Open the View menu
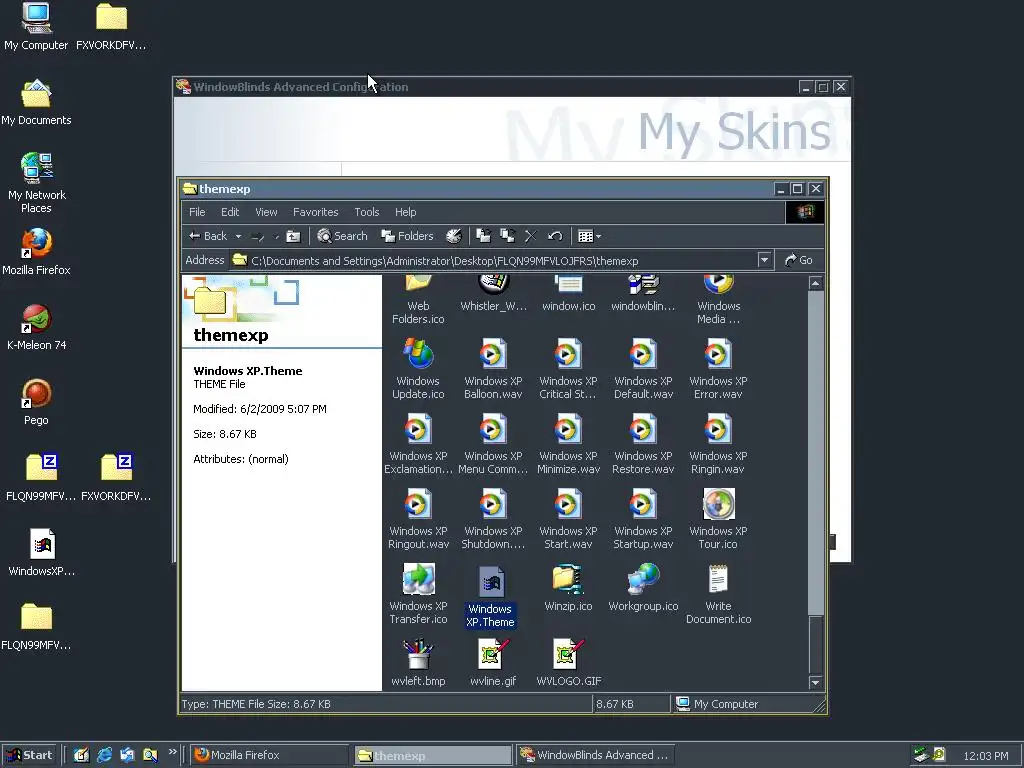The height and width of the screenshot is (768, 1024). 266,212
